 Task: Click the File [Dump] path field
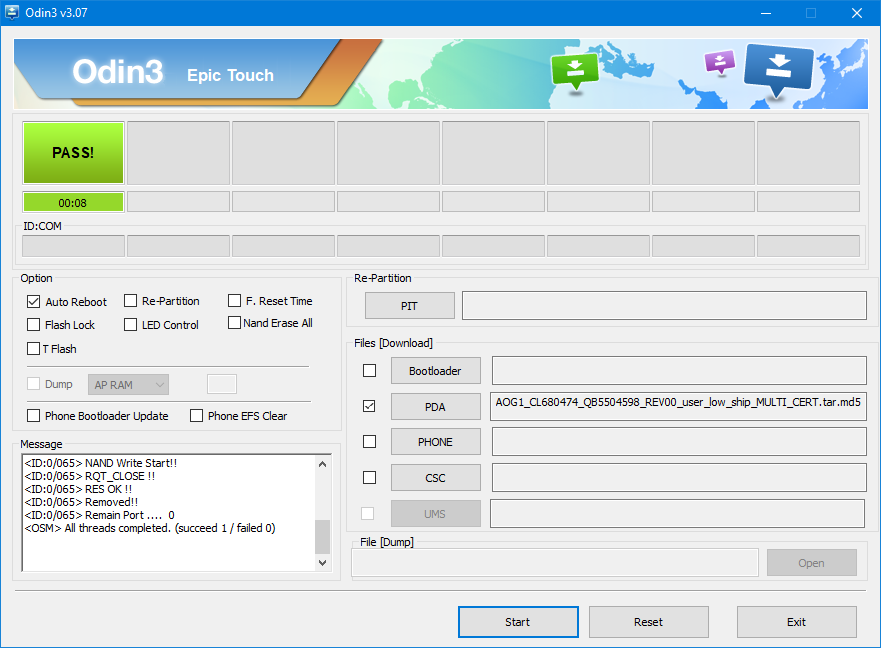pos(555,563)
